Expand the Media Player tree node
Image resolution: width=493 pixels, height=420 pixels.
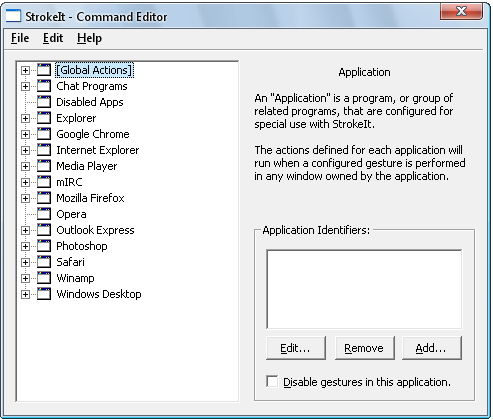pos(25,166)
